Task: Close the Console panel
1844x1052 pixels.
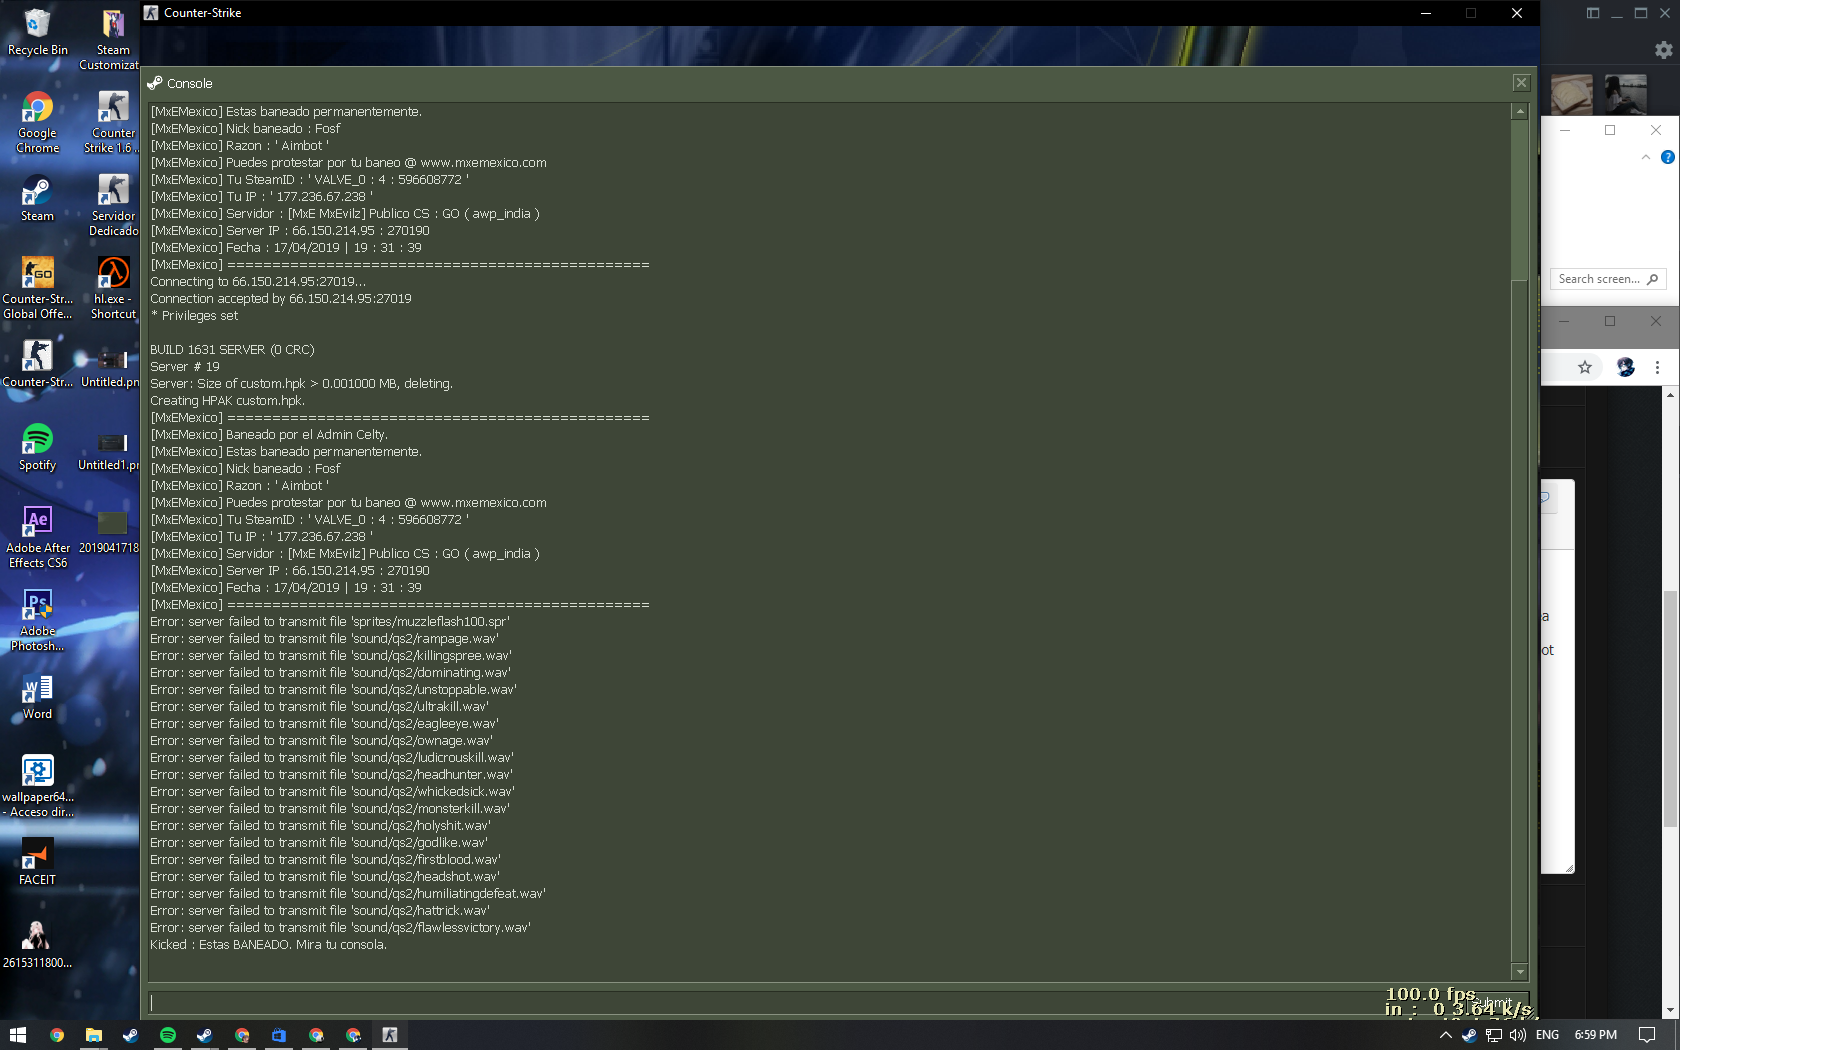Action: [x=1521, y=83]
